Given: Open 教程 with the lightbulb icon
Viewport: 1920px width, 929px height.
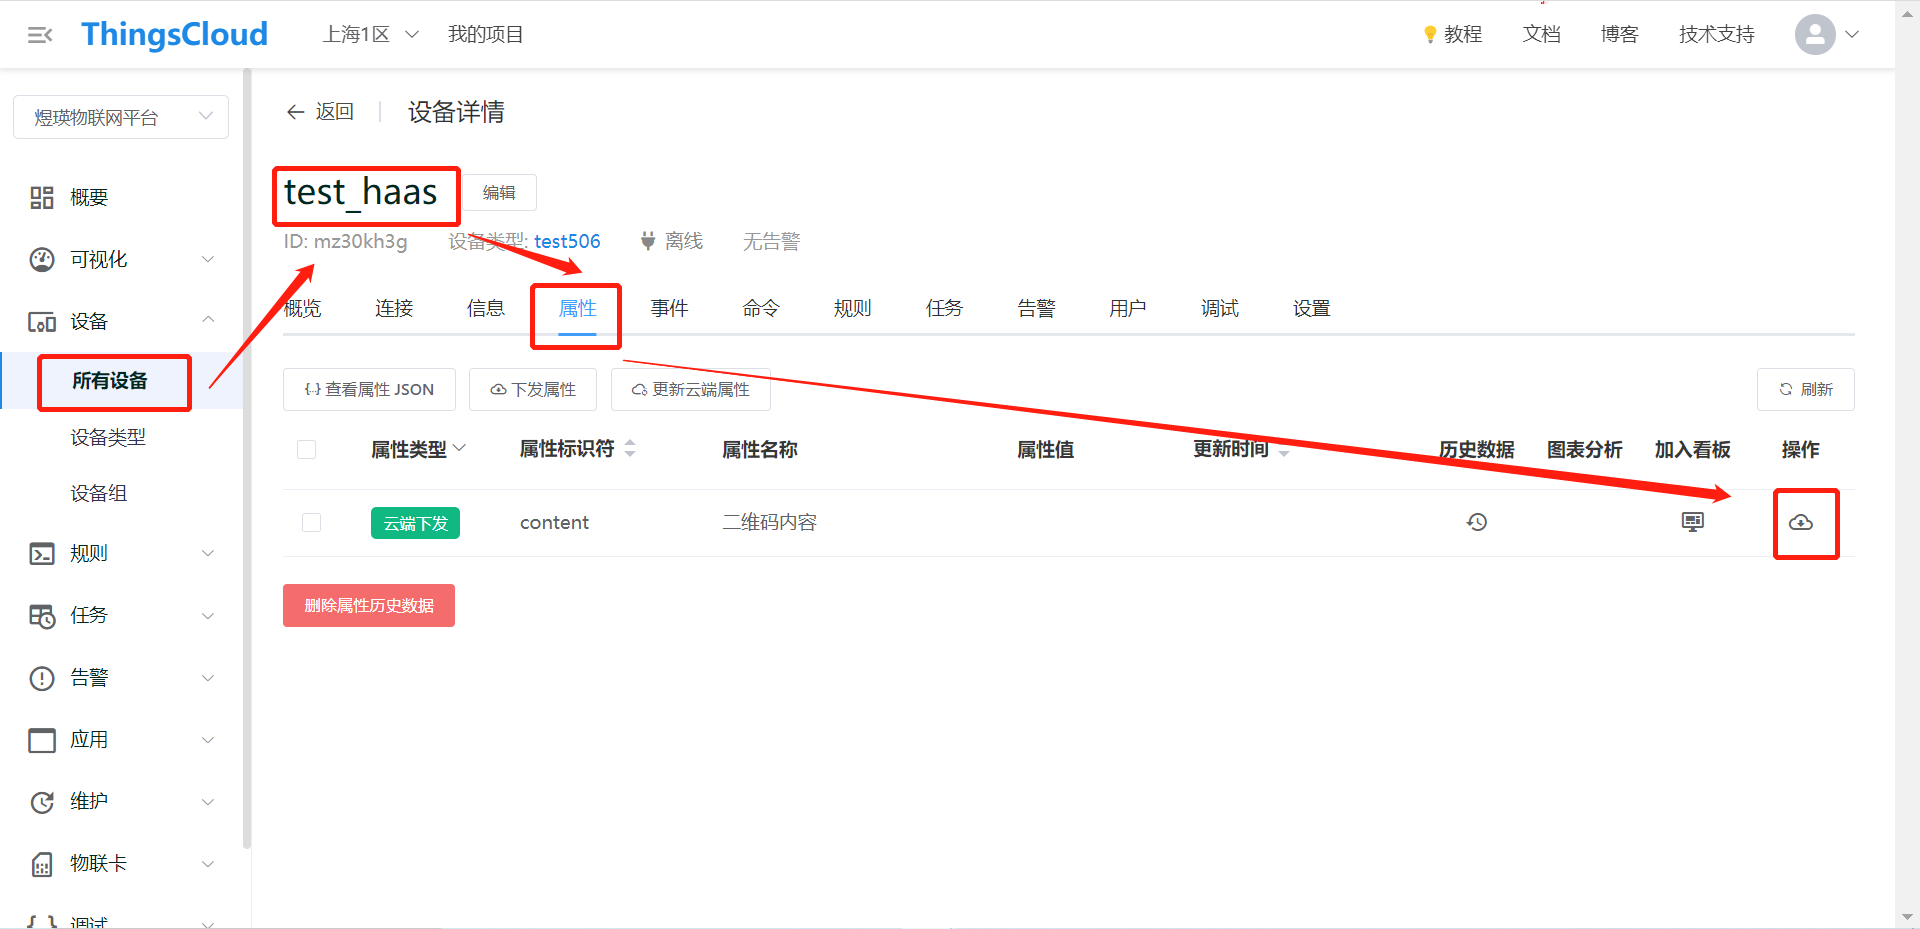Looking at the screenshot, I should [1452, 34].
